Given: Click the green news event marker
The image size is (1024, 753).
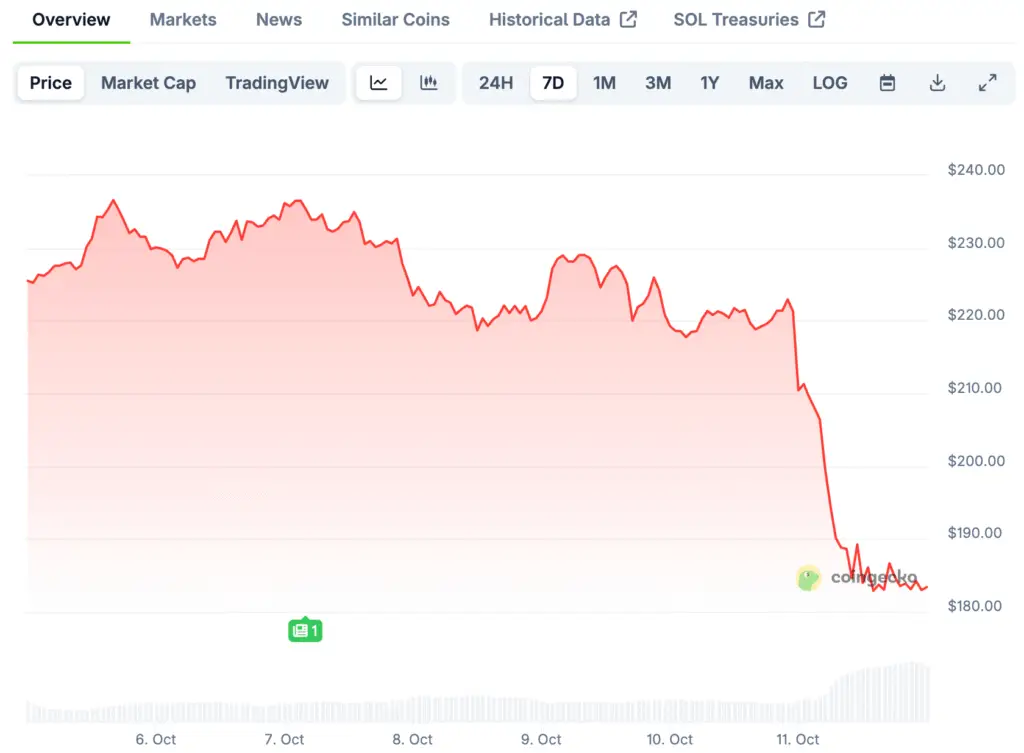Looking at the screenshot, I should point(305,630).
